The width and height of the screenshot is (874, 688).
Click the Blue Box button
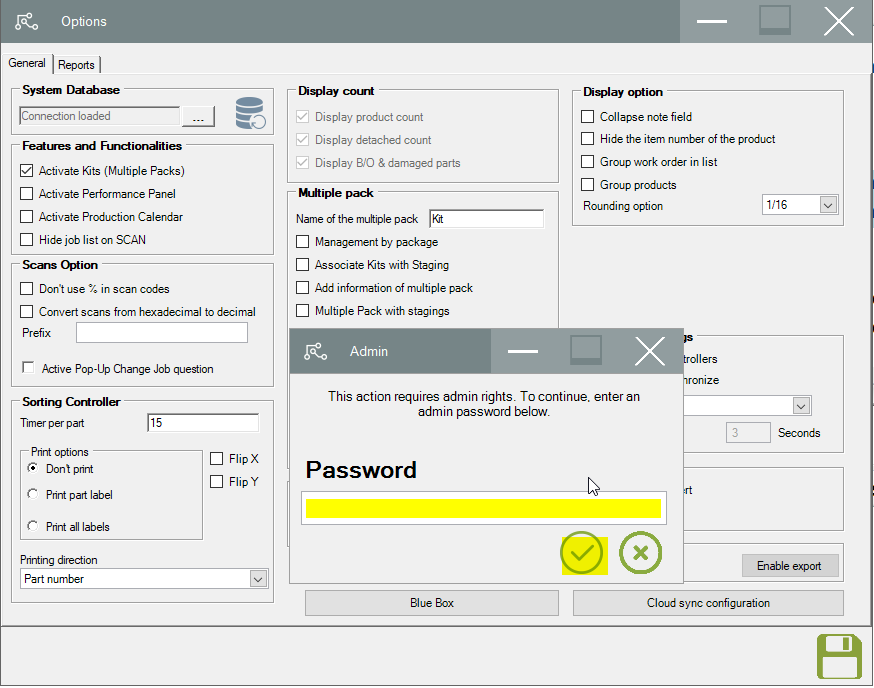click(x=431, y=603)
